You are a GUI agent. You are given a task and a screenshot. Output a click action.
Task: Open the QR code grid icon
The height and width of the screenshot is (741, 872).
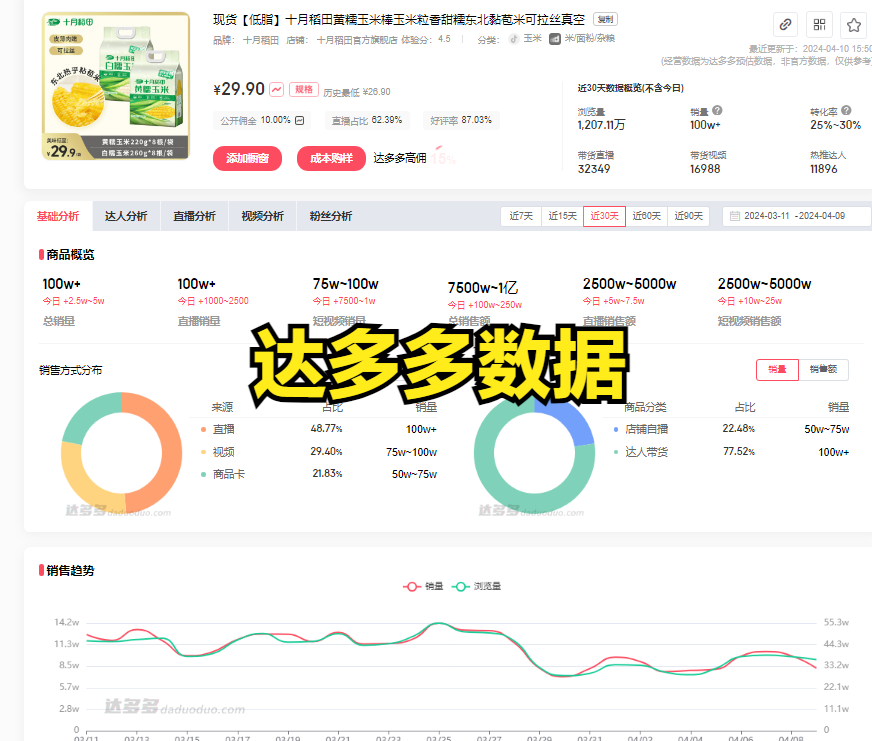(819, 25)
